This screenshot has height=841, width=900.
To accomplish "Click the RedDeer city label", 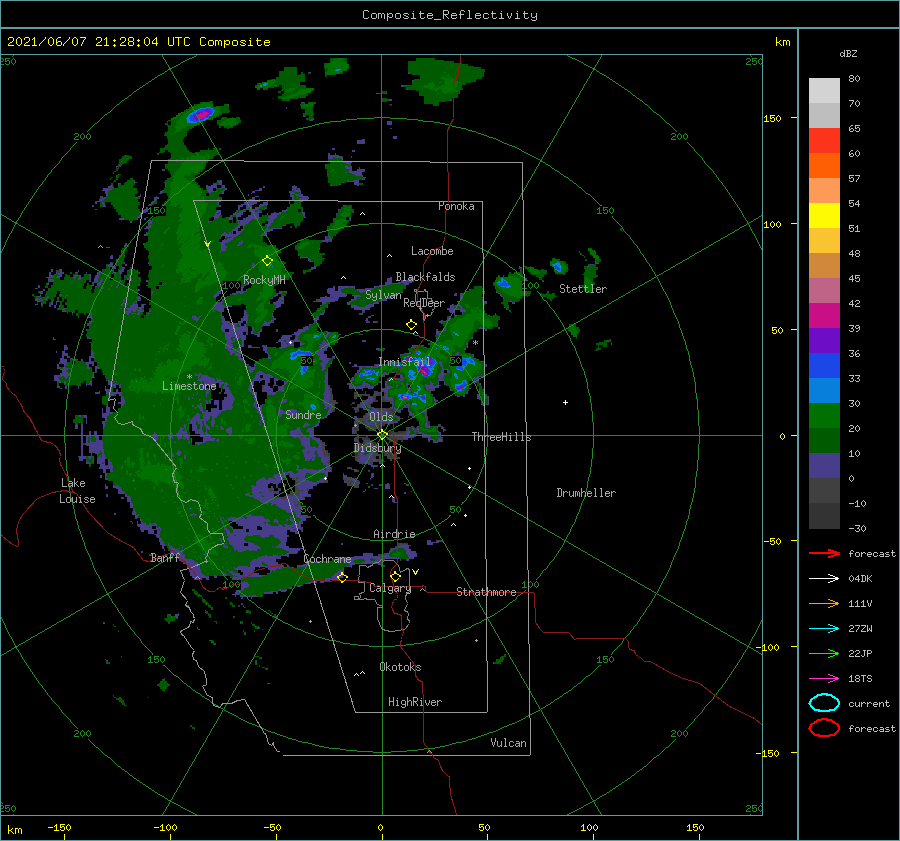I will [x=424, y=303].
